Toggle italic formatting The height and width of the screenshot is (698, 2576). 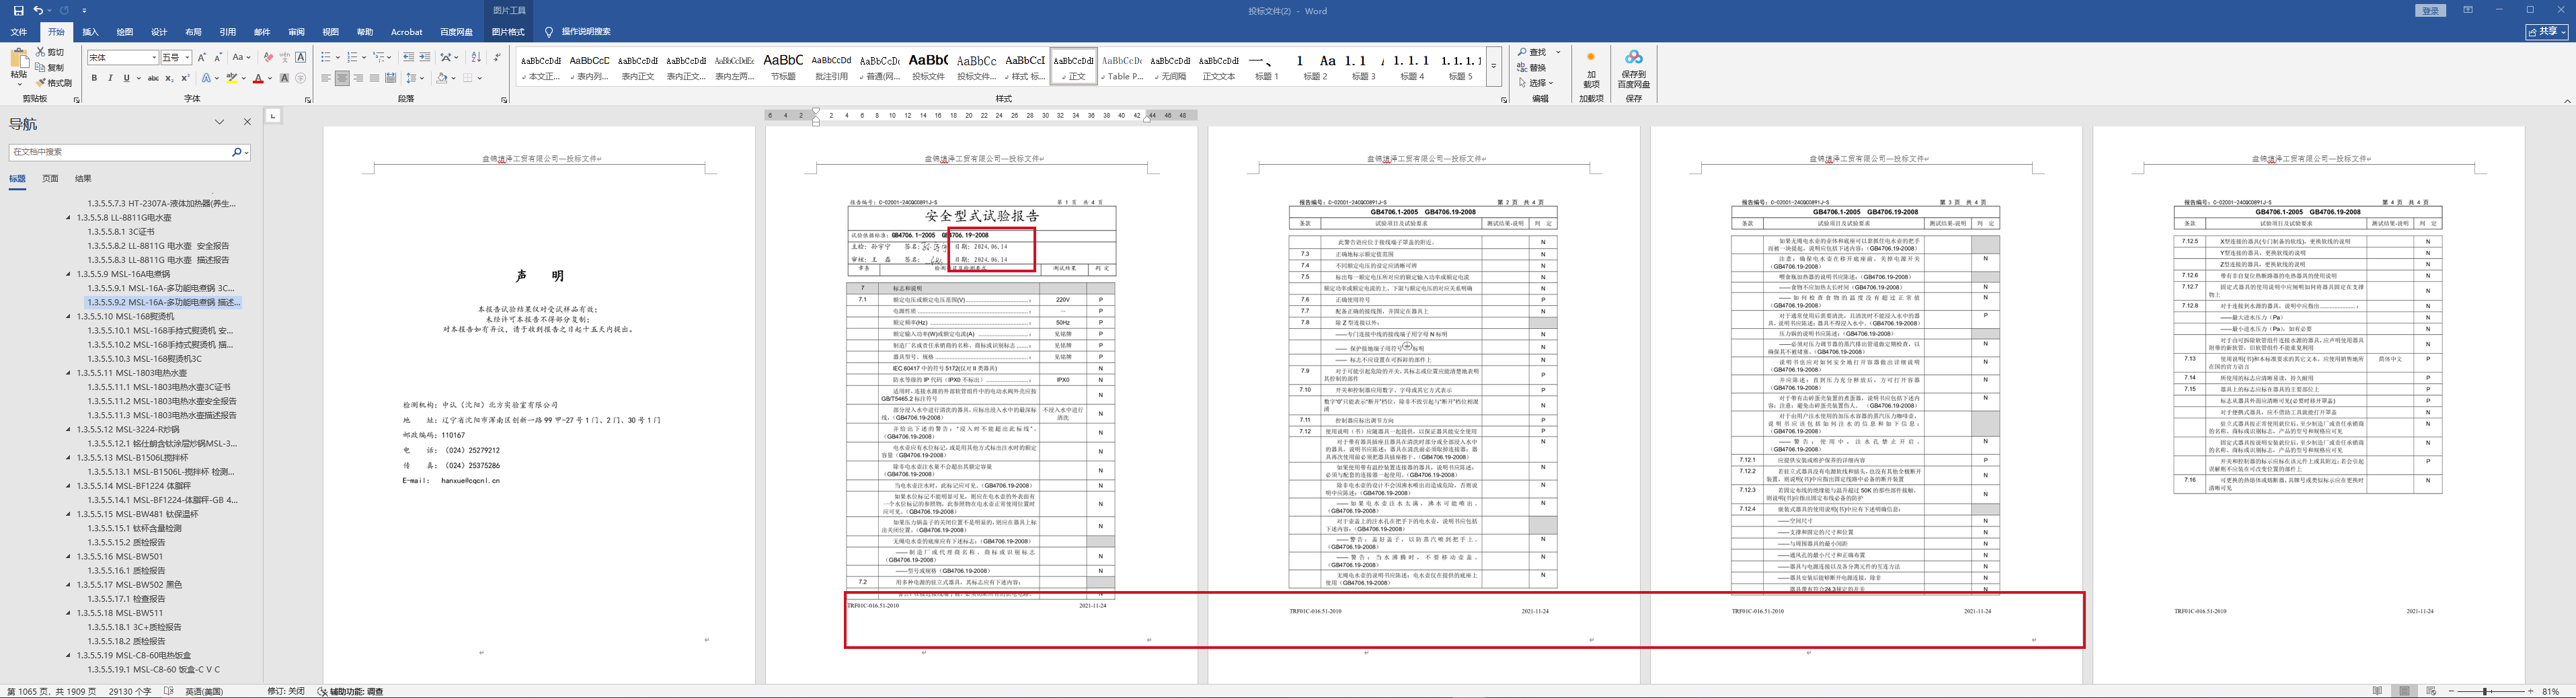(110, 78)
